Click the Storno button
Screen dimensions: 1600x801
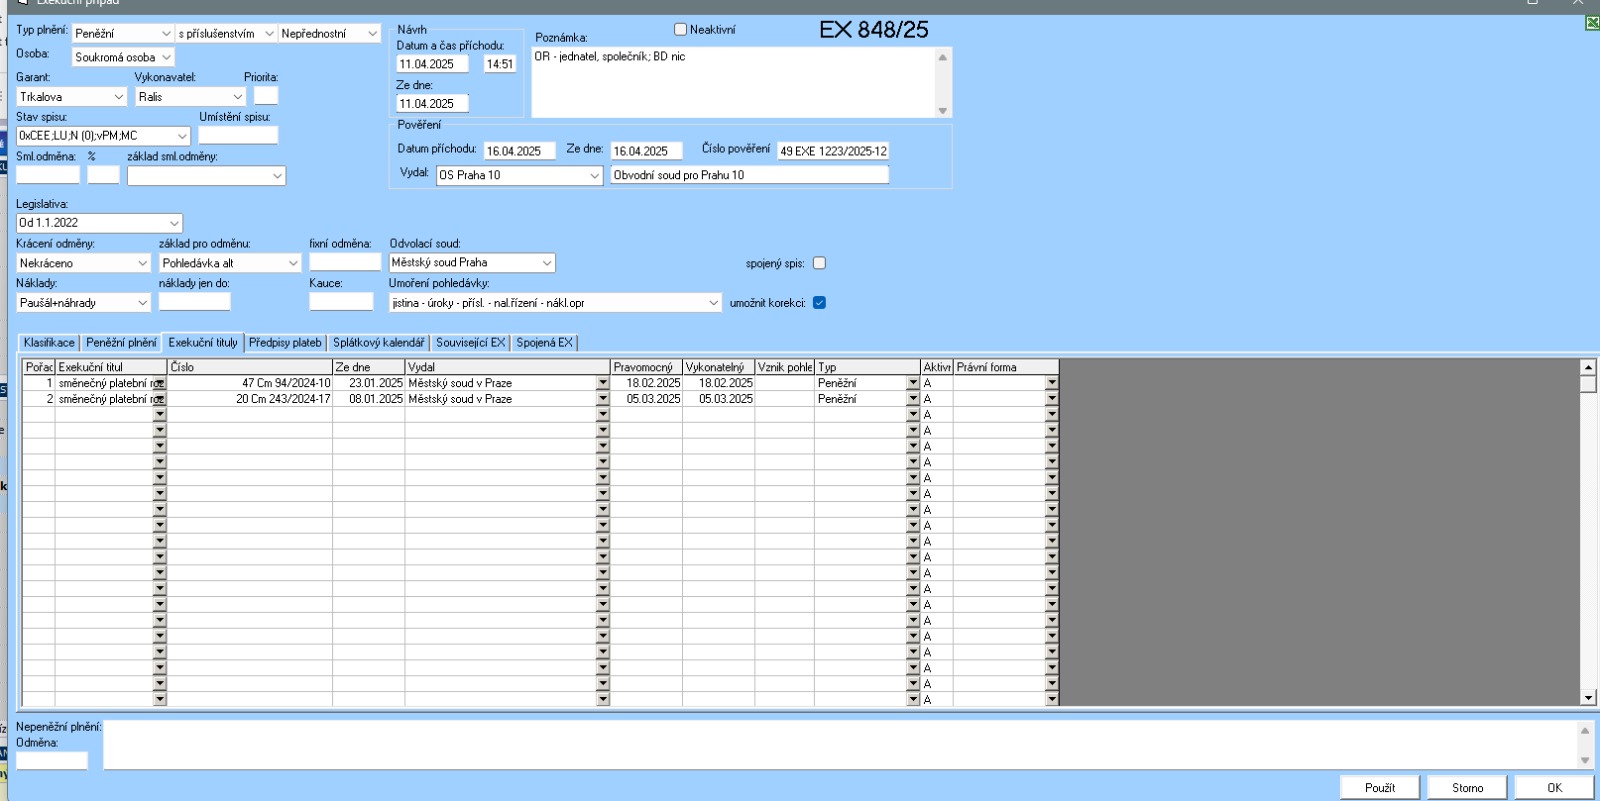tap(1467, 788)
